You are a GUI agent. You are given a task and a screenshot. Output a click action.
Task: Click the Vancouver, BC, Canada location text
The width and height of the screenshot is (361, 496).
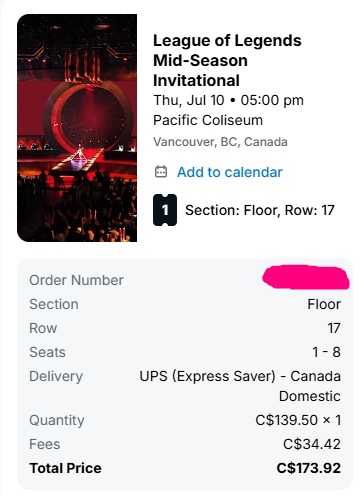tap(220, 142)
